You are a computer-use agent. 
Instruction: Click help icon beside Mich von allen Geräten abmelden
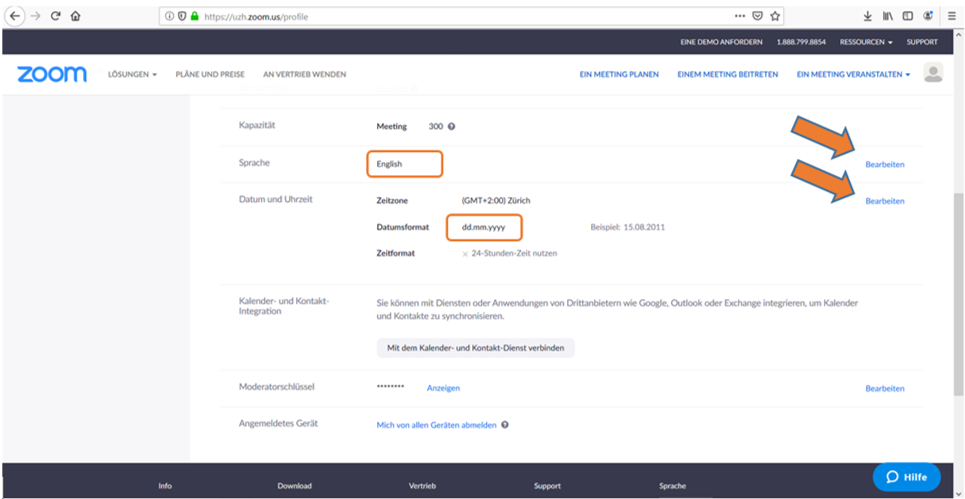pyautogui.click(x=505, y=425)
